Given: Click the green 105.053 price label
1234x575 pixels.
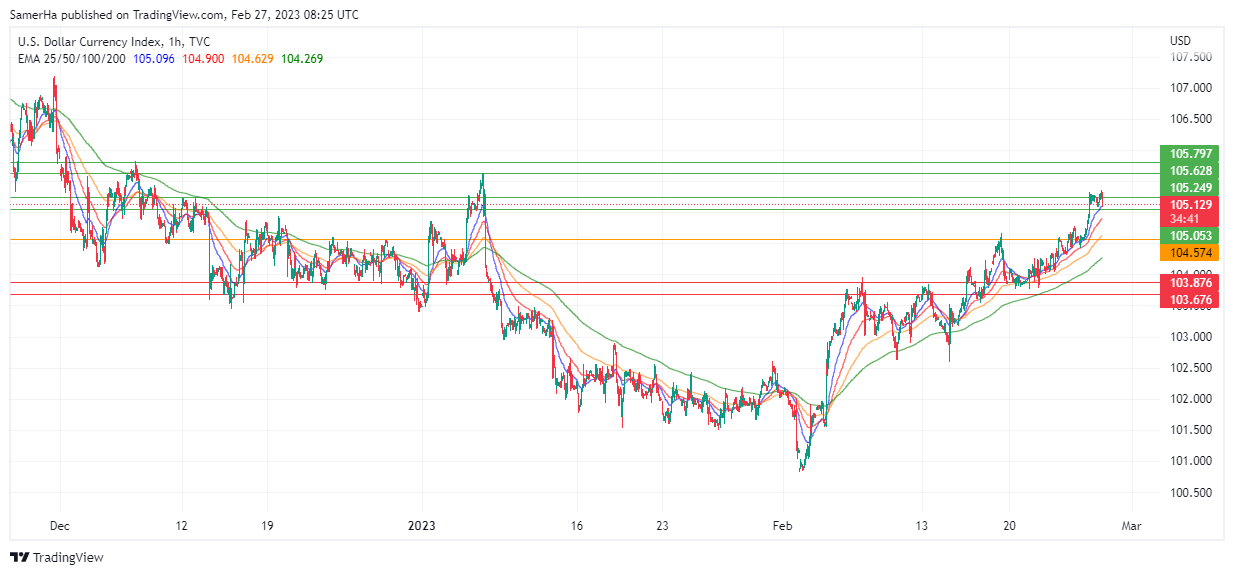Looking at the screenshot, I should click(x=1191, y=236).
